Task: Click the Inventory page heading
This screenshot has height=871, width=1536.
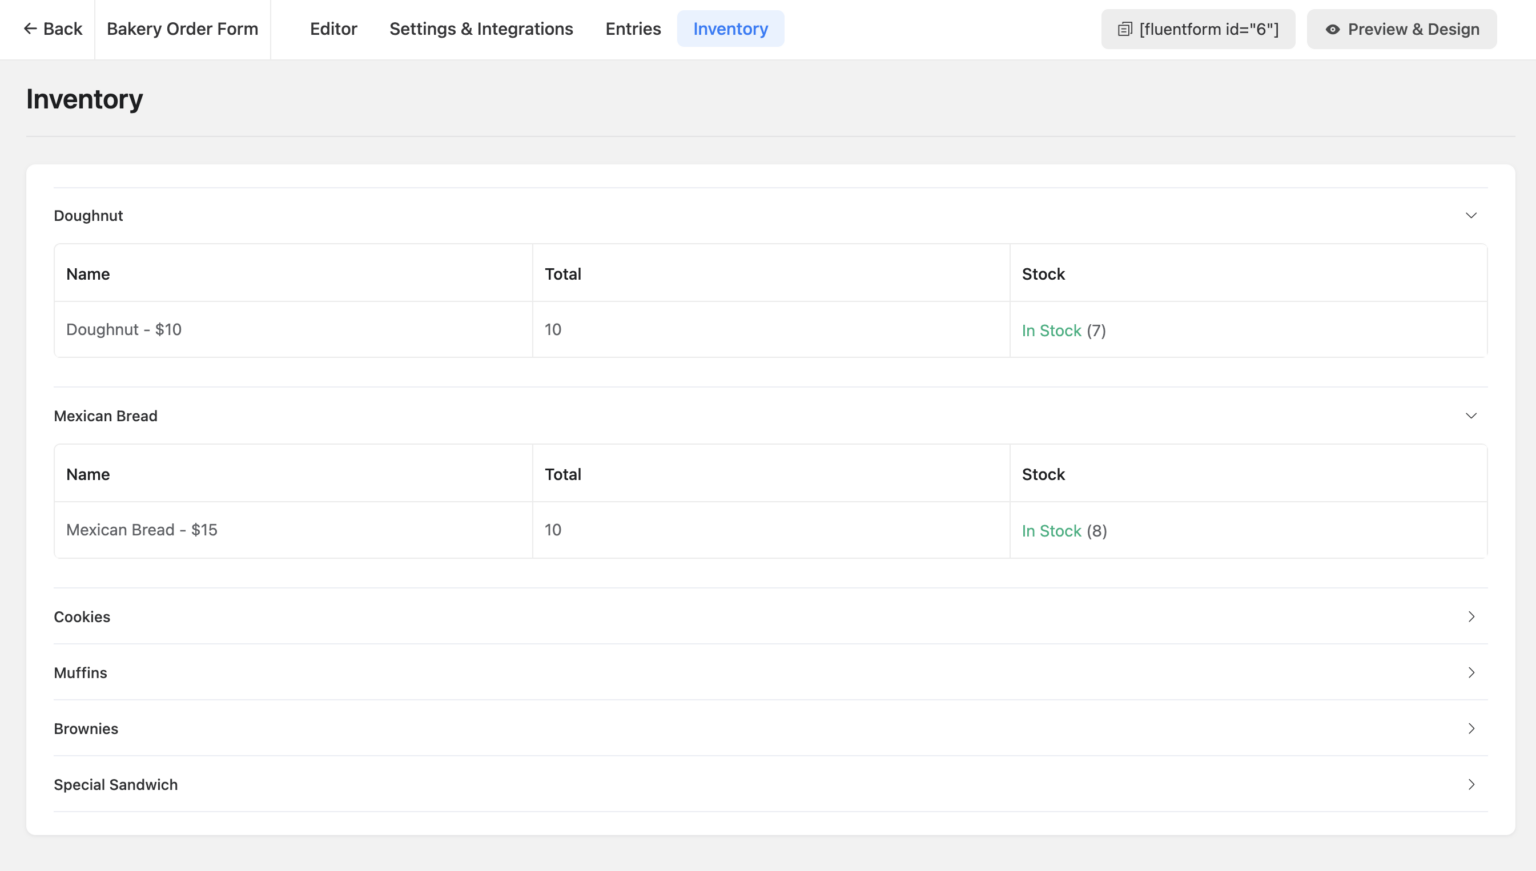Action: (x=85, y=99)
